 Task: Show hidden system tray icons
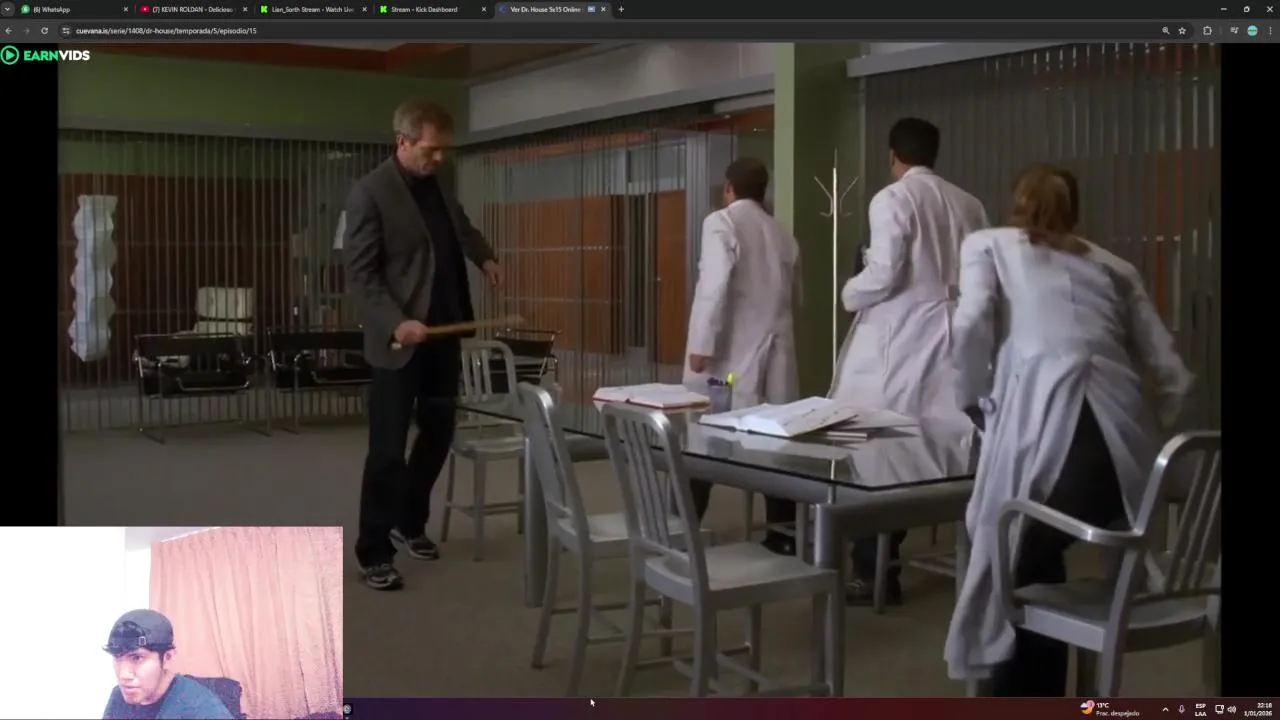coord(1165,709)
